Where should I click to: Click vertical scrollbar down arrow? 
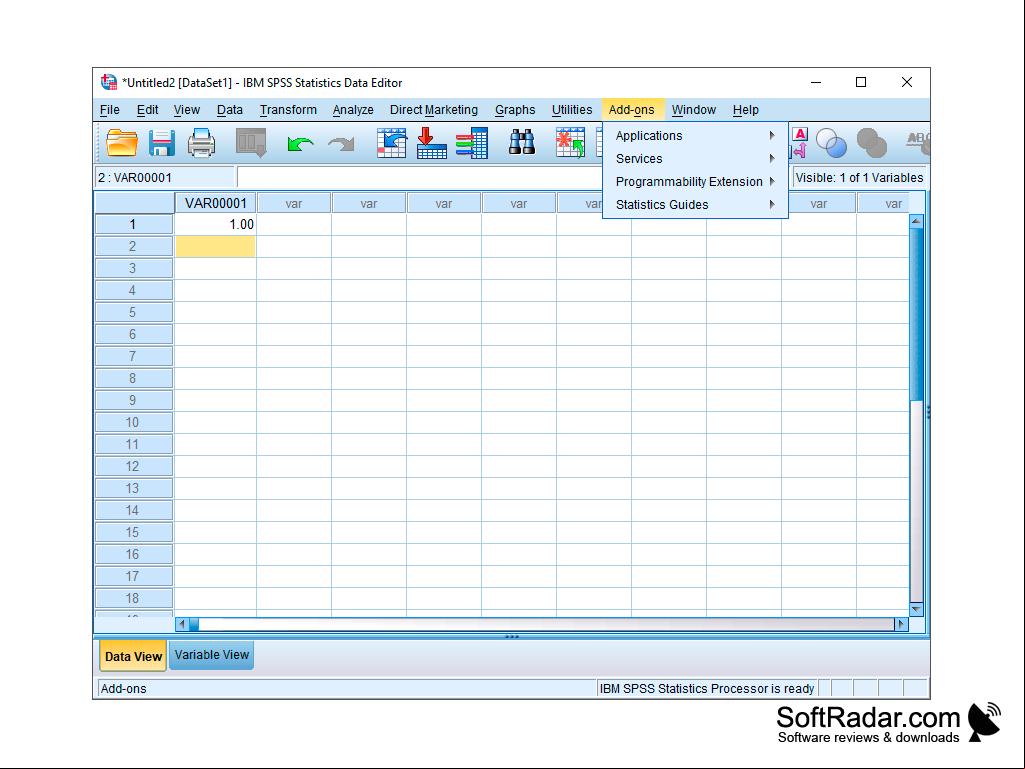pyautogui.click(x=916, y=609)
